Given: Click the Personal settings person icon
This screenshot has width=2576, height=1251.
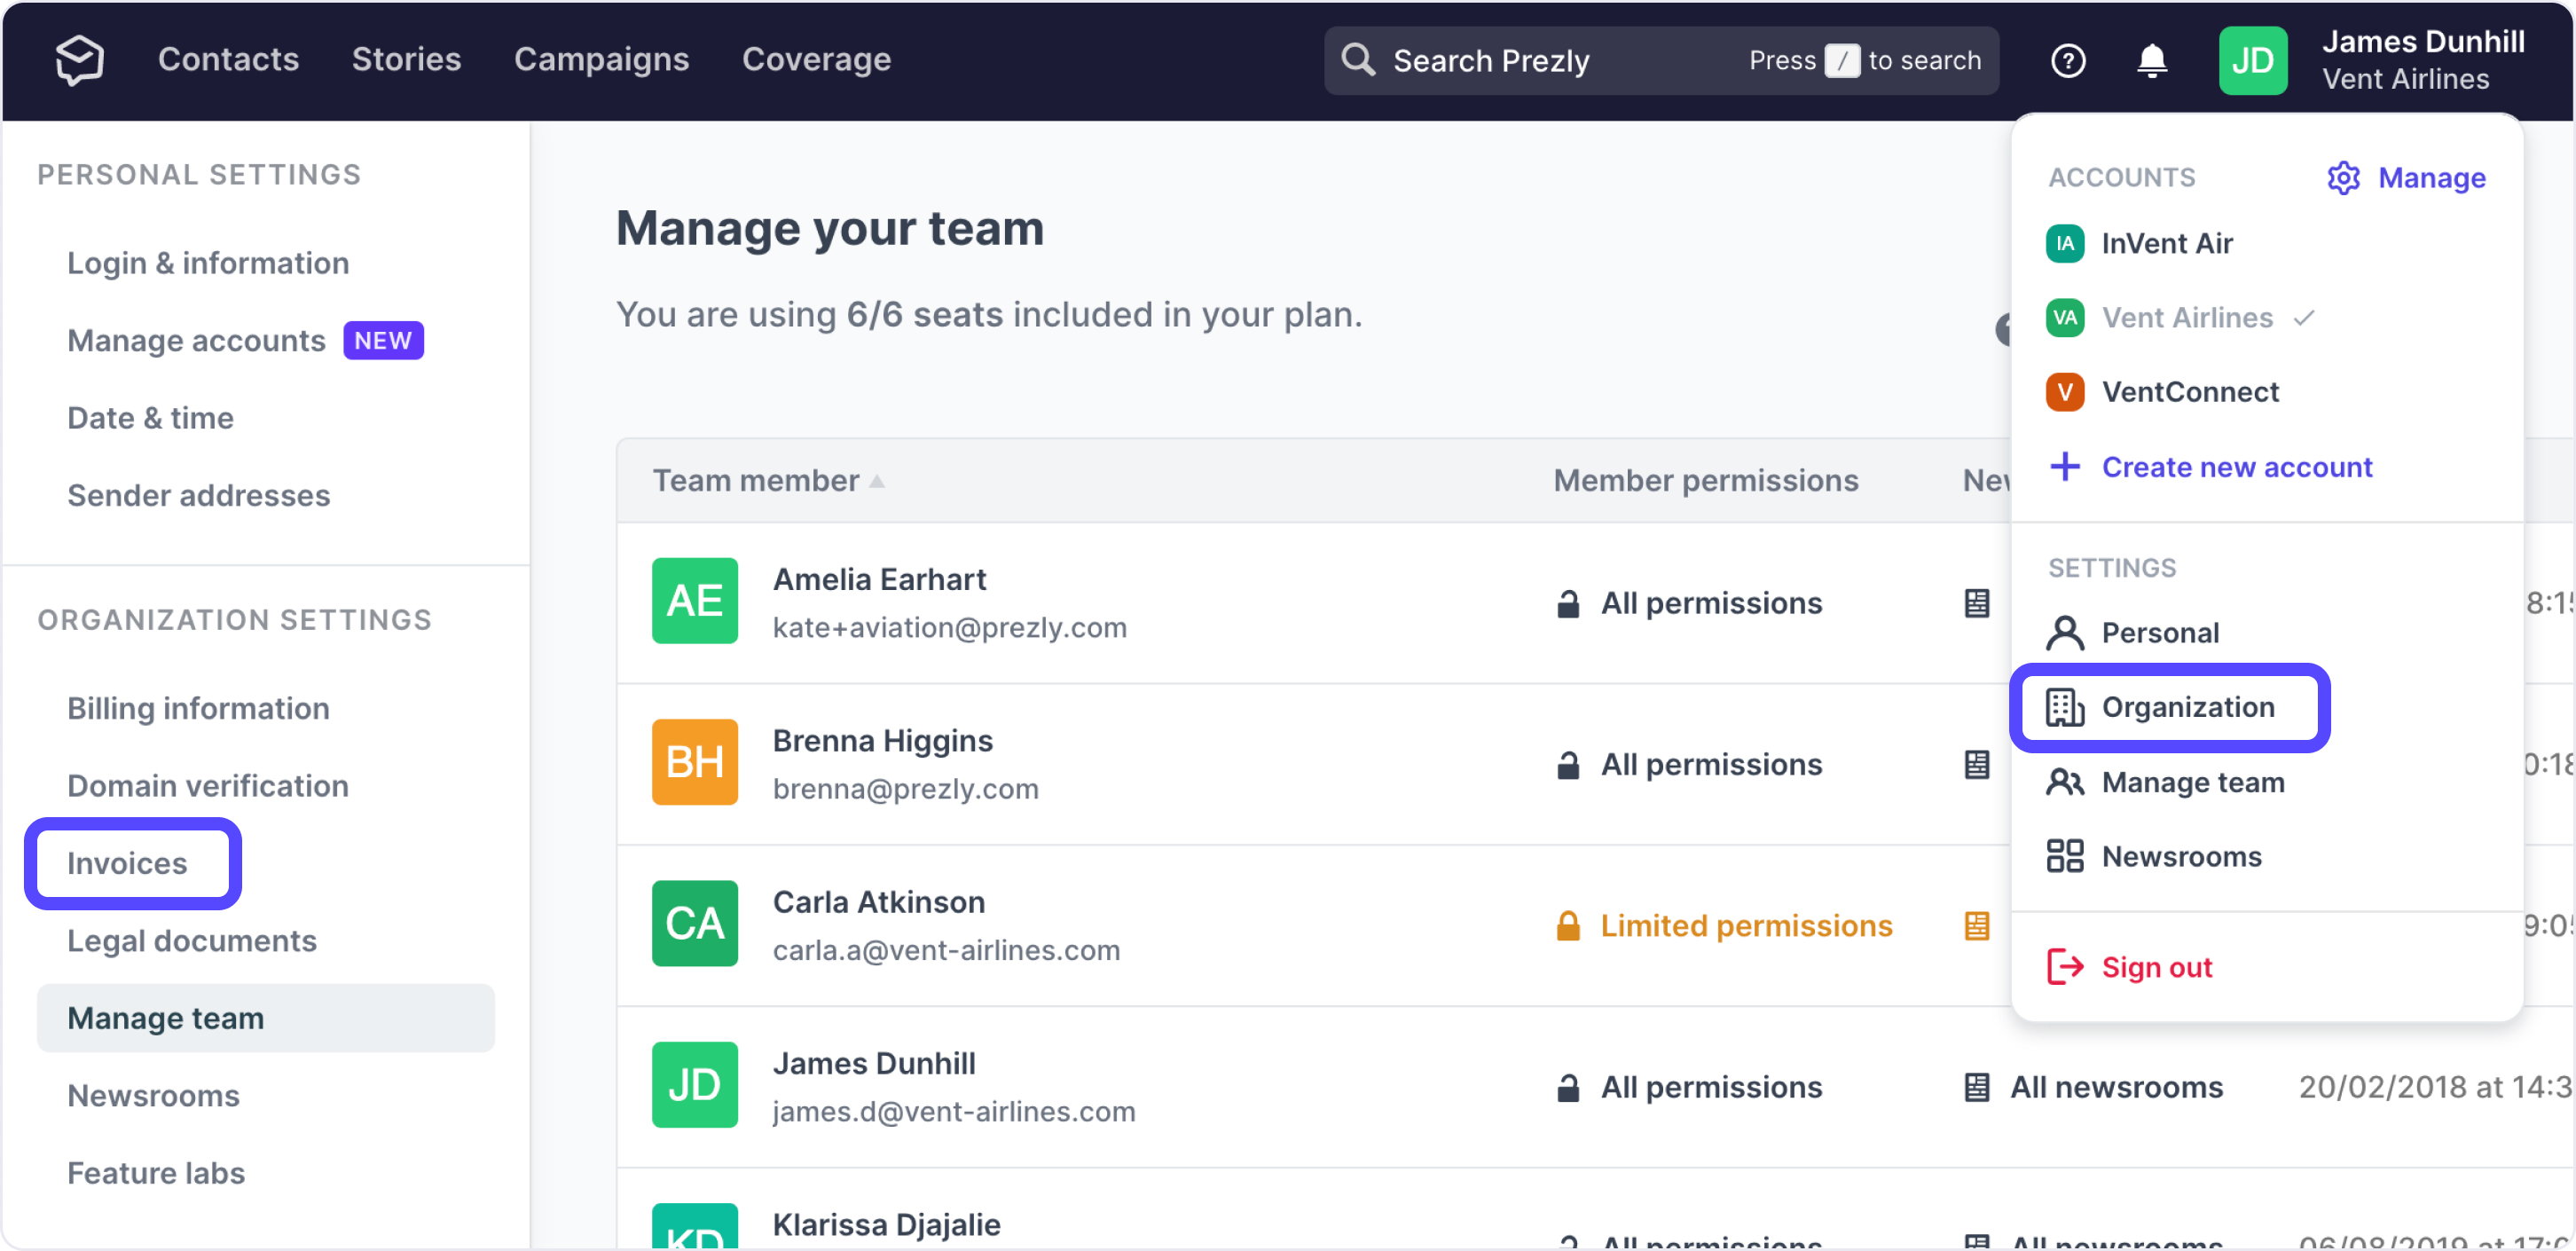Looking at the screenshot, I should click(2064, 633).
